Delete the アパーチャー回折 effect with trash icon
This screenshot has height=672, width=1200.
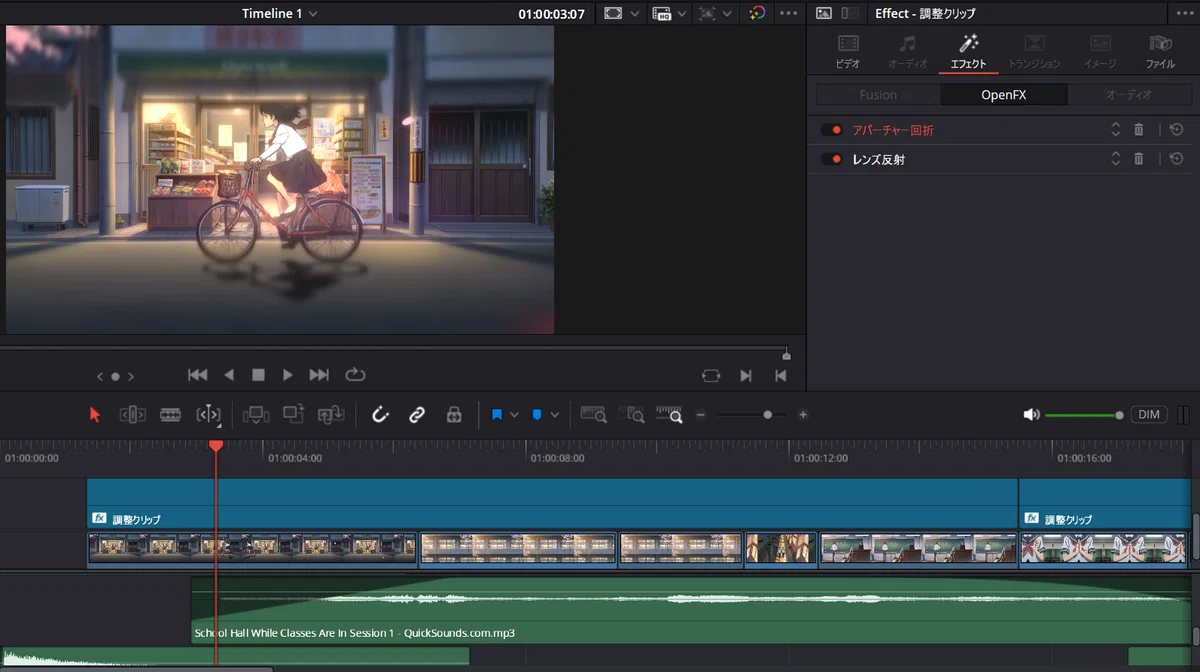coord(1138,130)
